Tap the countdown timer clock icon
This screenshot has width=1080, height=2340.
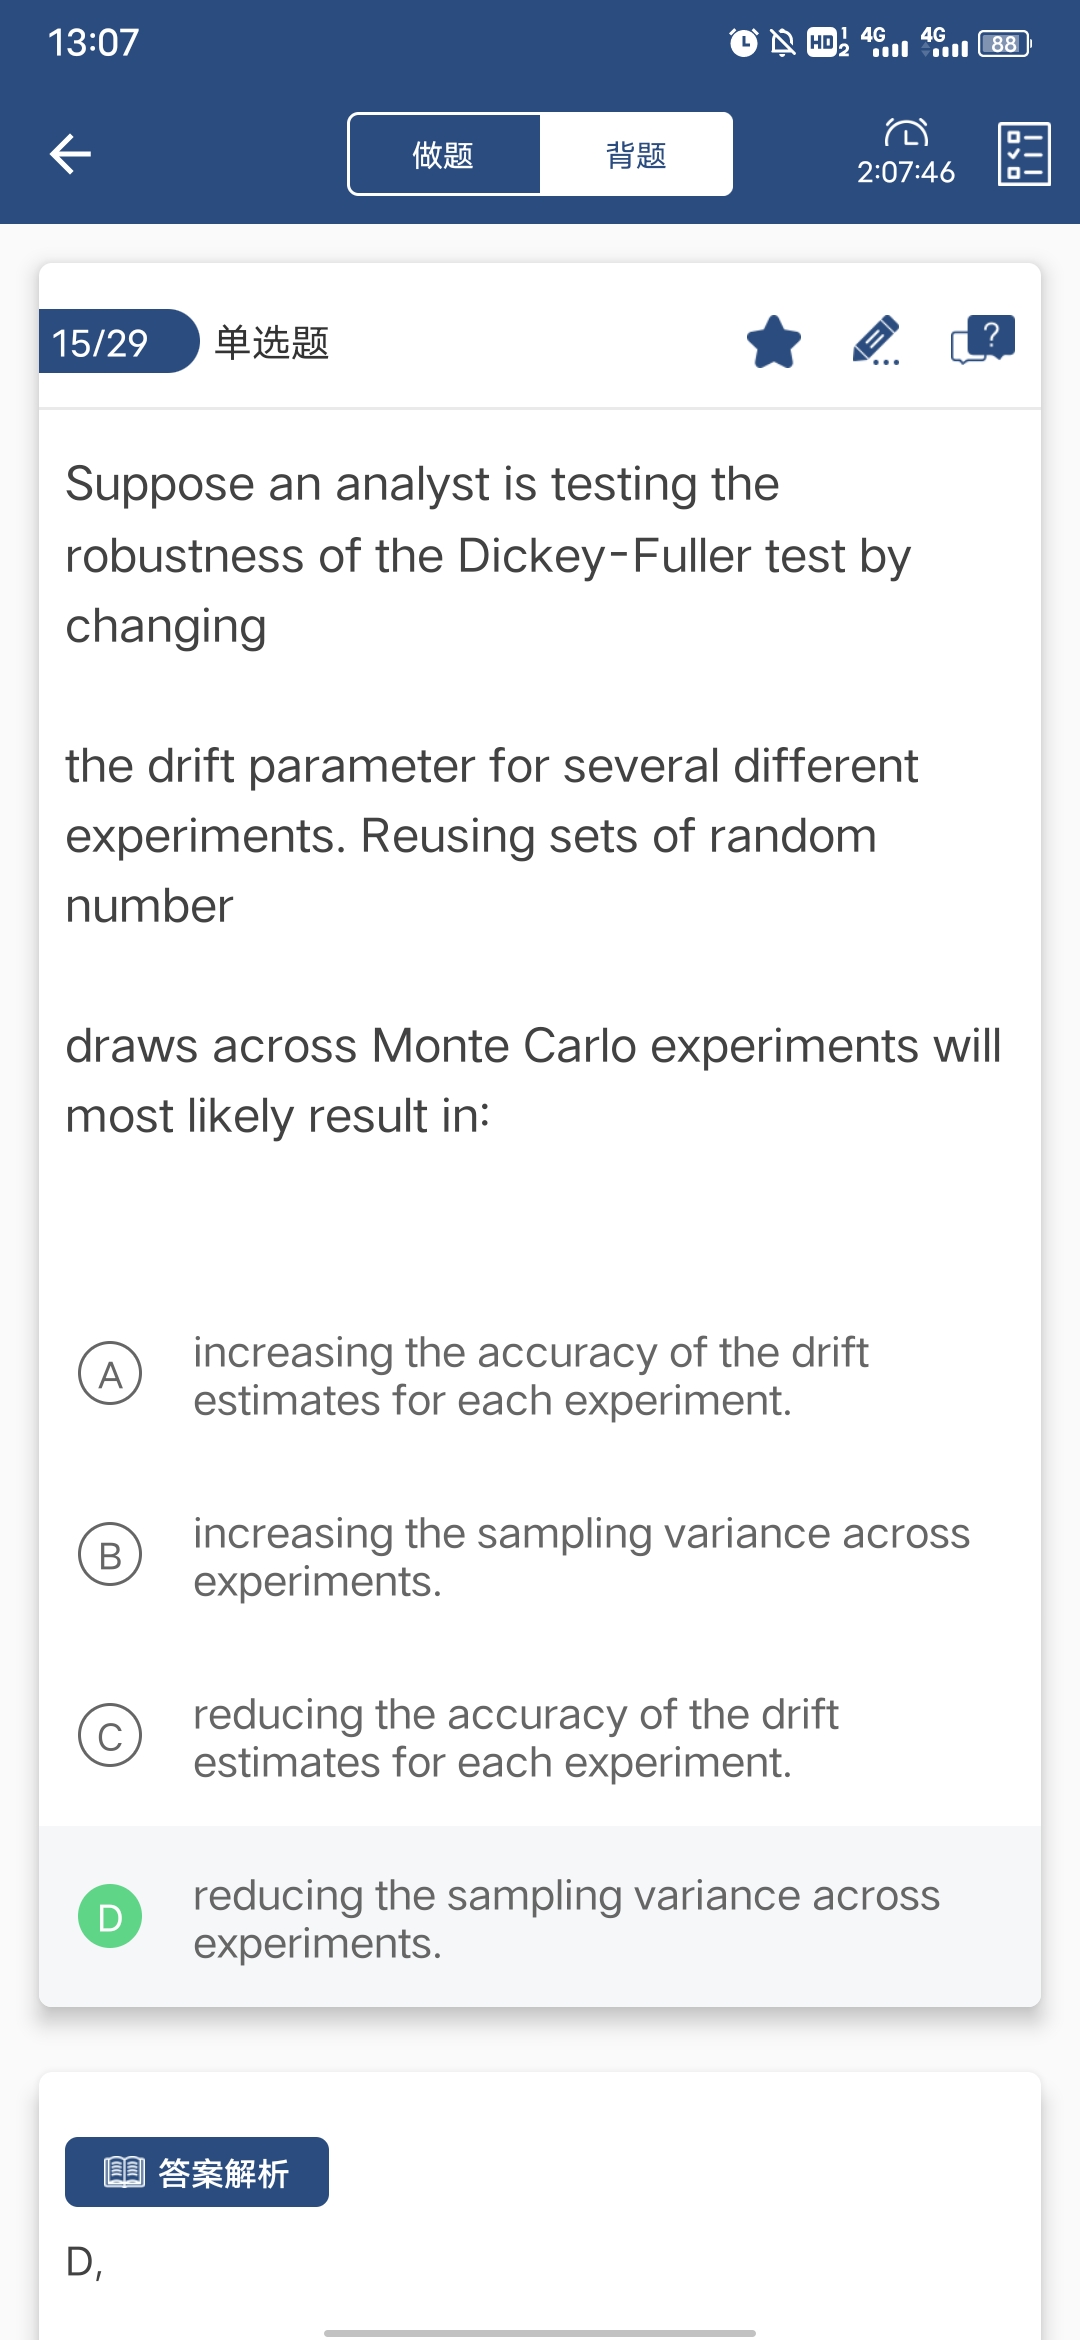pyautogui.click(x=906, y=133)
